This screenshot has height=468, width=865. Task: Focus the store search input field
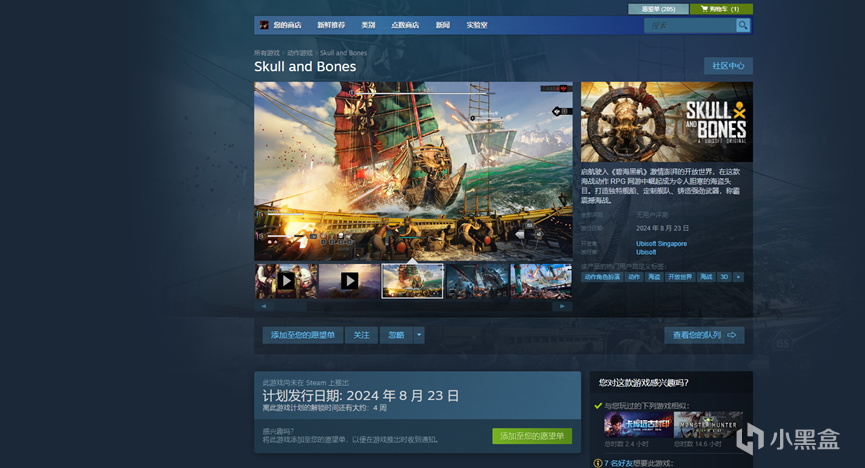[690, 25]
